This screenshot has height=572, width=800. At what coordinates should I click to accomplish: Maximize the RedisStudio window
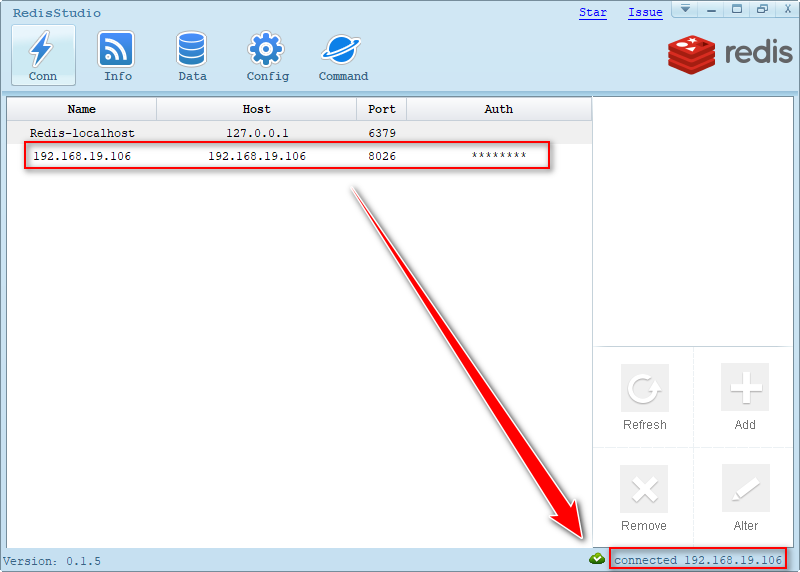737,9
